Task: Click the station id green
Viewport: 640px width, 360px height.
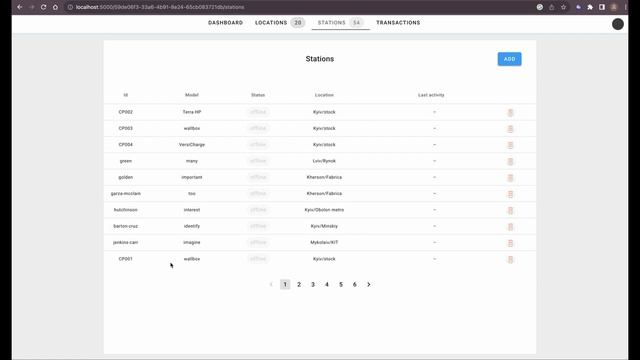Action: tap(126, 161)
